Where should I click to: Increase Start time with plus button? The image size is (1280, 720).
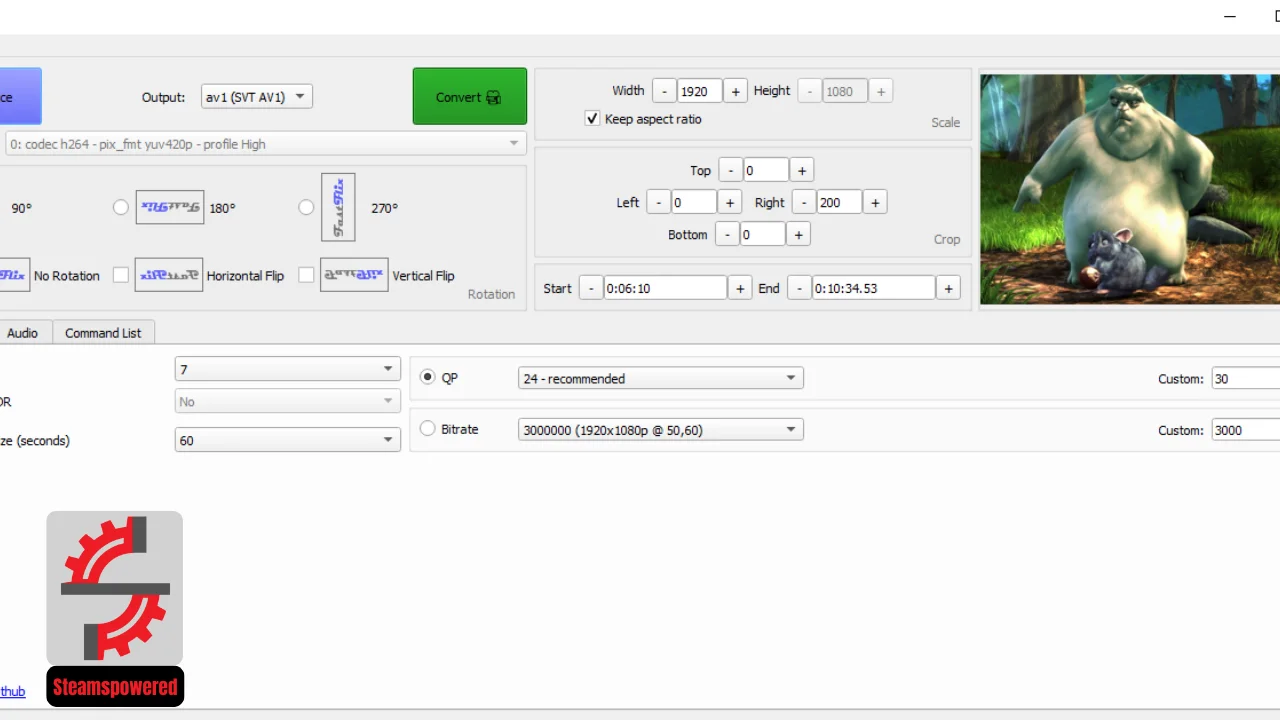tap(740, 288)
